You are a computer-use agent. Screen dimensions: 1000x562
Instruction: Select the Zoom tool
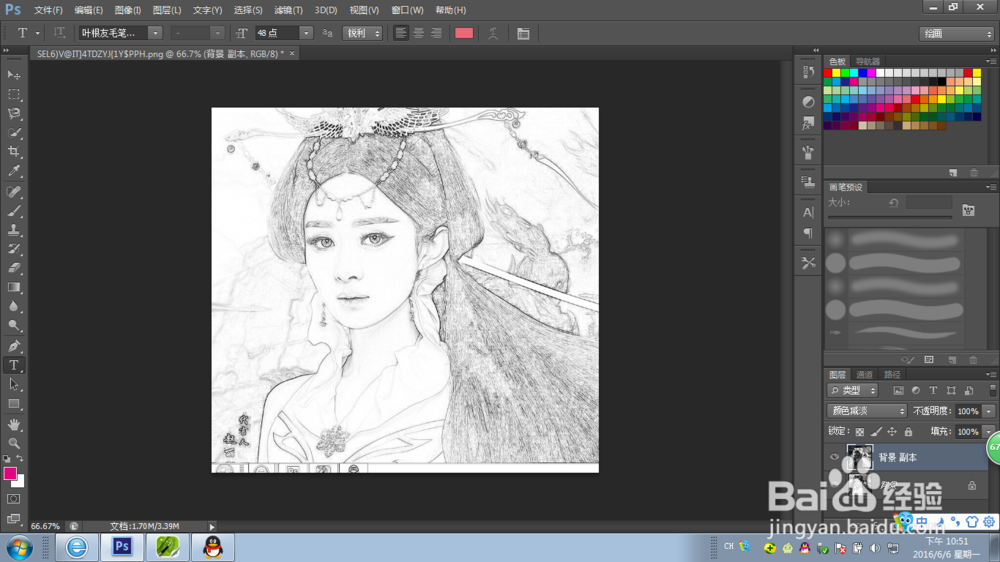13,443
